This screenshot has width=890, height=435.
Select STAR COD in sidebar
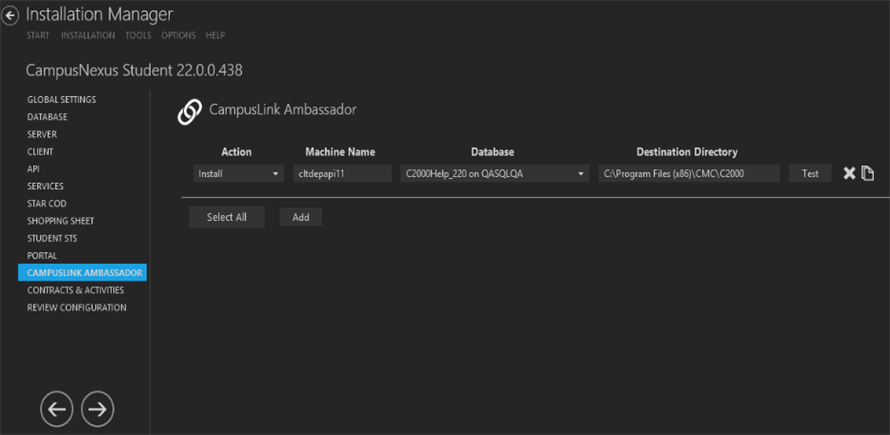point(47,203)
